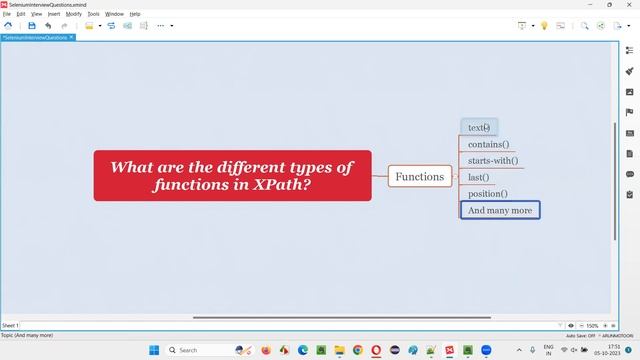This screenshot has height=360, width=640.
Task: Collapse the Functions branch toggle
Action: tap(456, 176)
